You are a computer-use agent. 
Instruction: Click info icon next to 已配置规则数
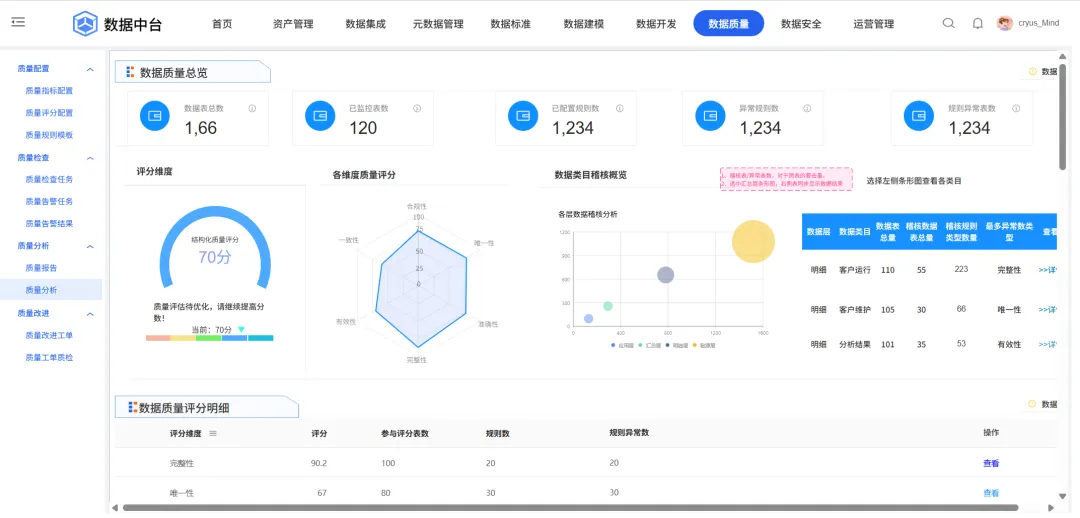[x=620, y=108]
